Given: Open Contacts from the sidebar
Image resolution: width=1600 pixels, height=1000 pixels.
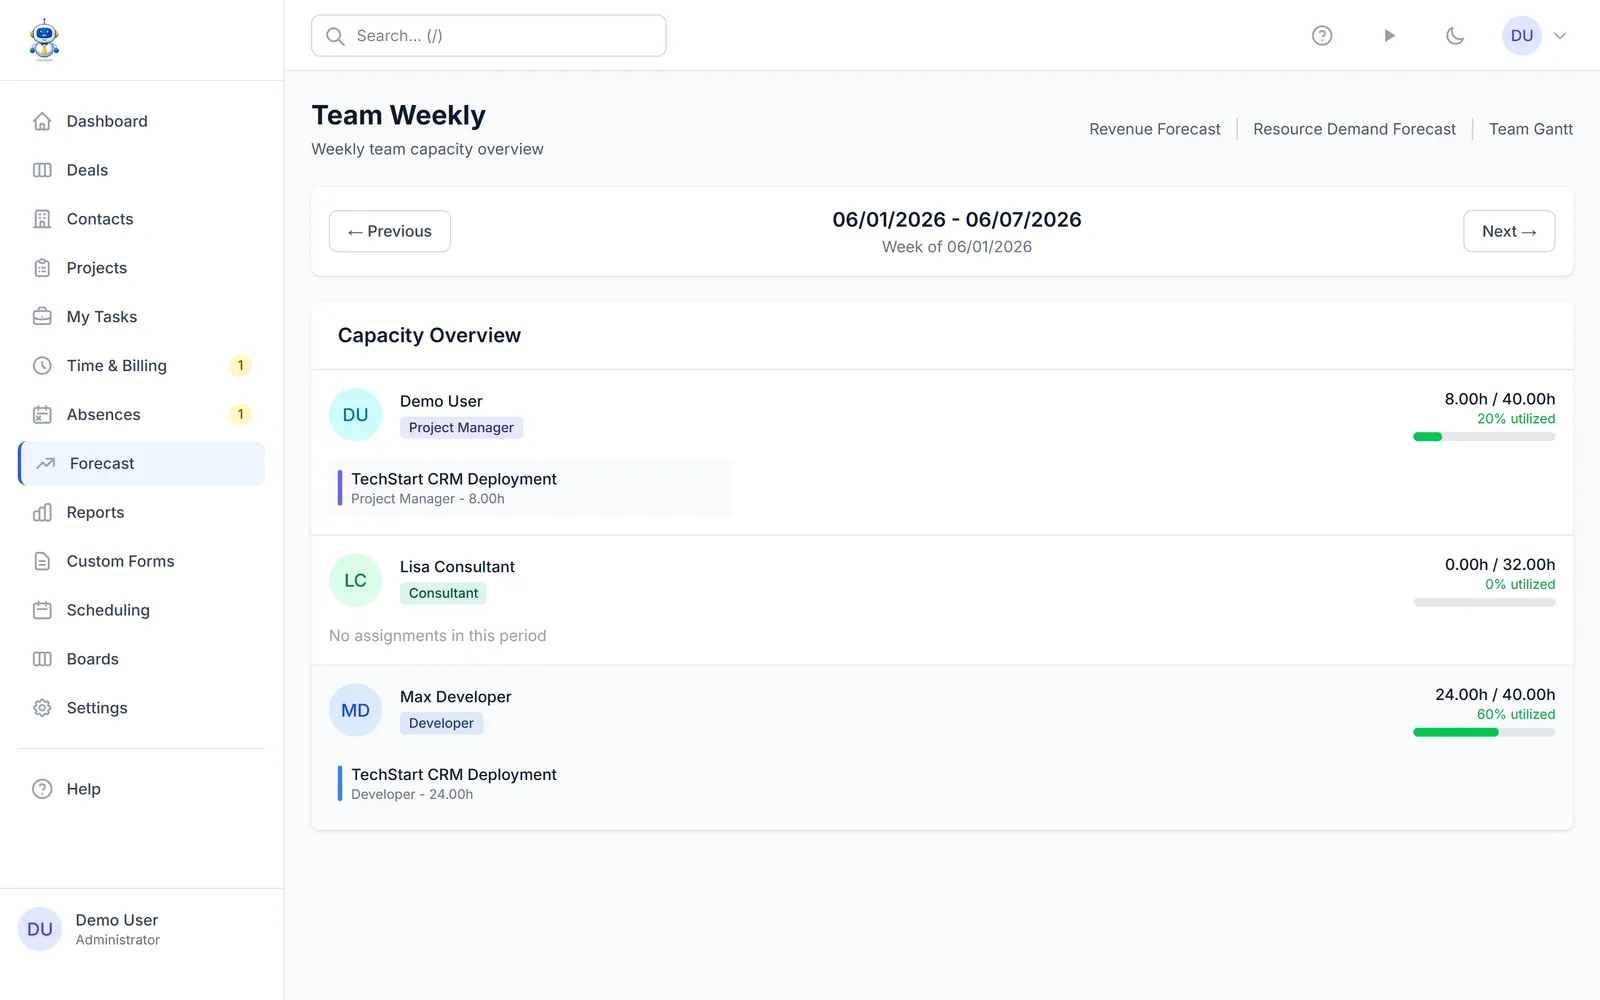Looking at the screenshot, I should [x=141, y=219].
